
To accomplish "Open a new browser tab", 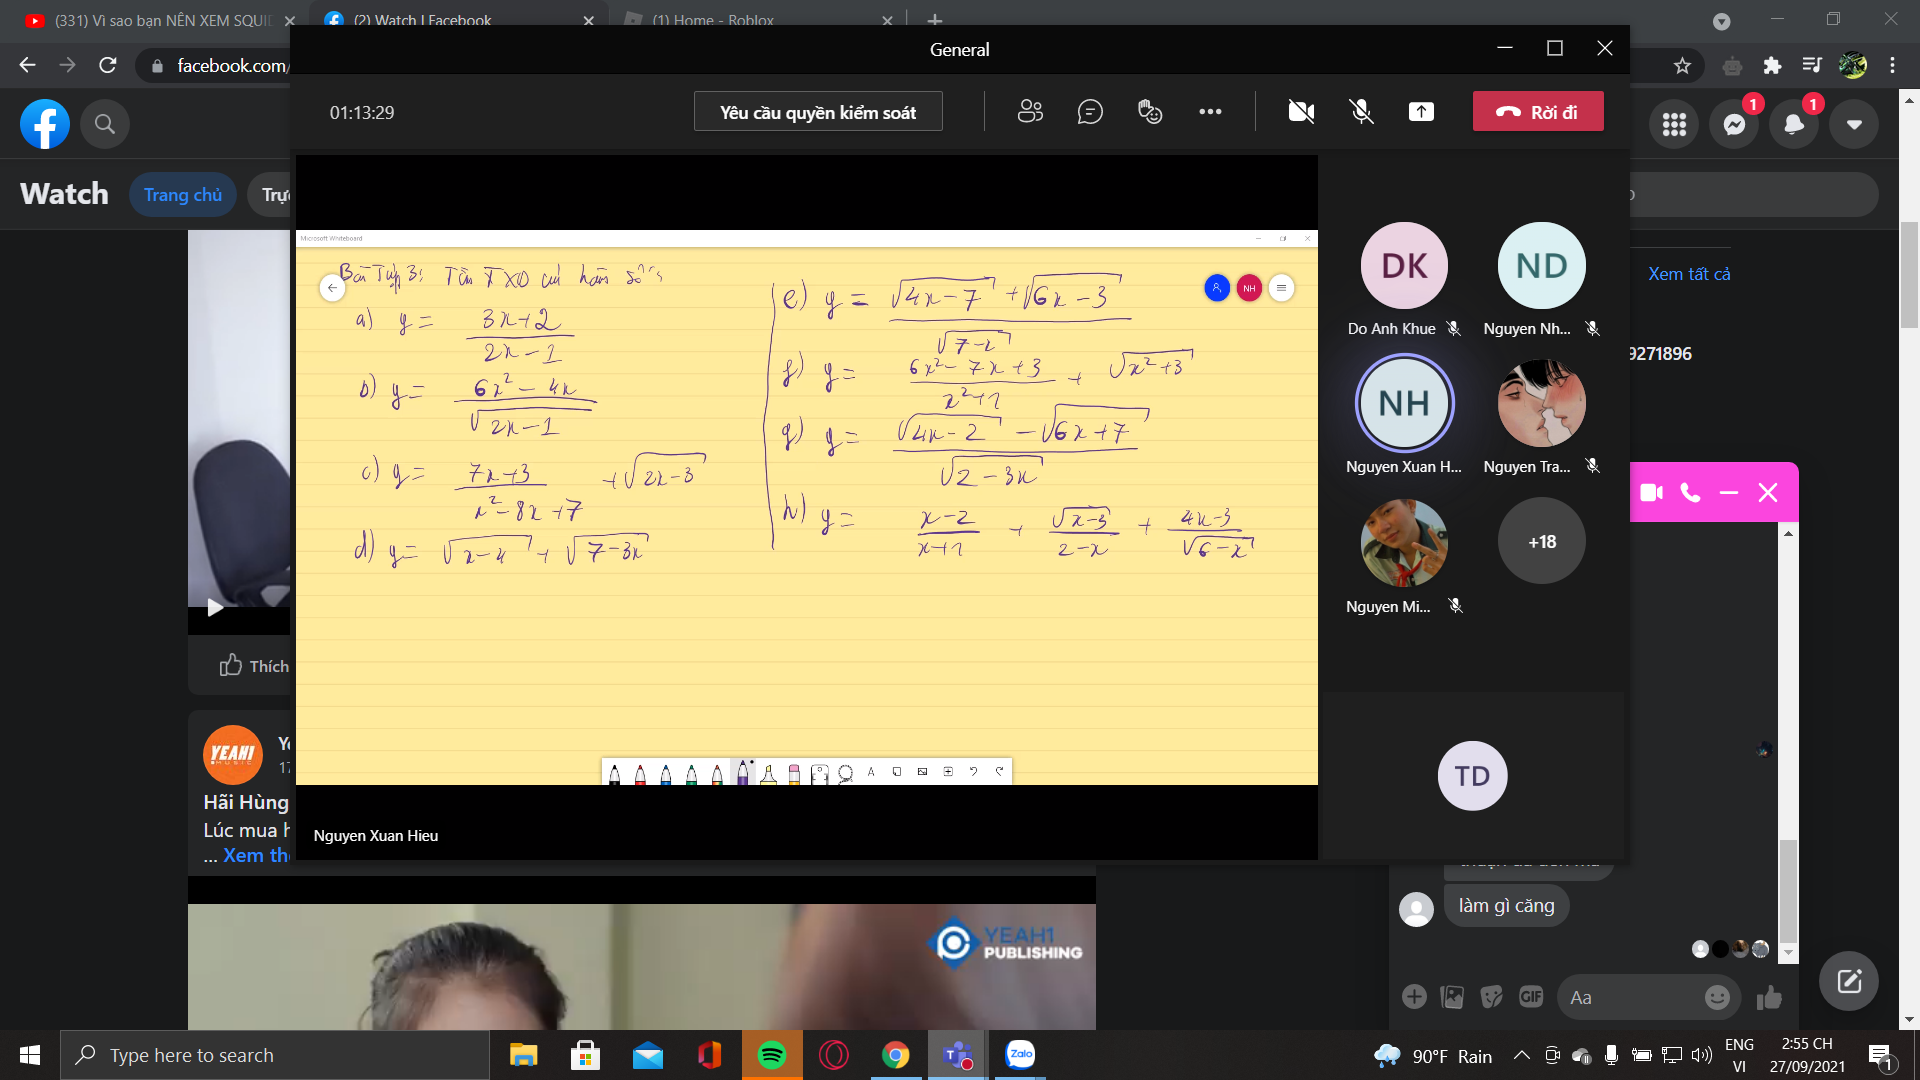I will (x=934, y=20).
